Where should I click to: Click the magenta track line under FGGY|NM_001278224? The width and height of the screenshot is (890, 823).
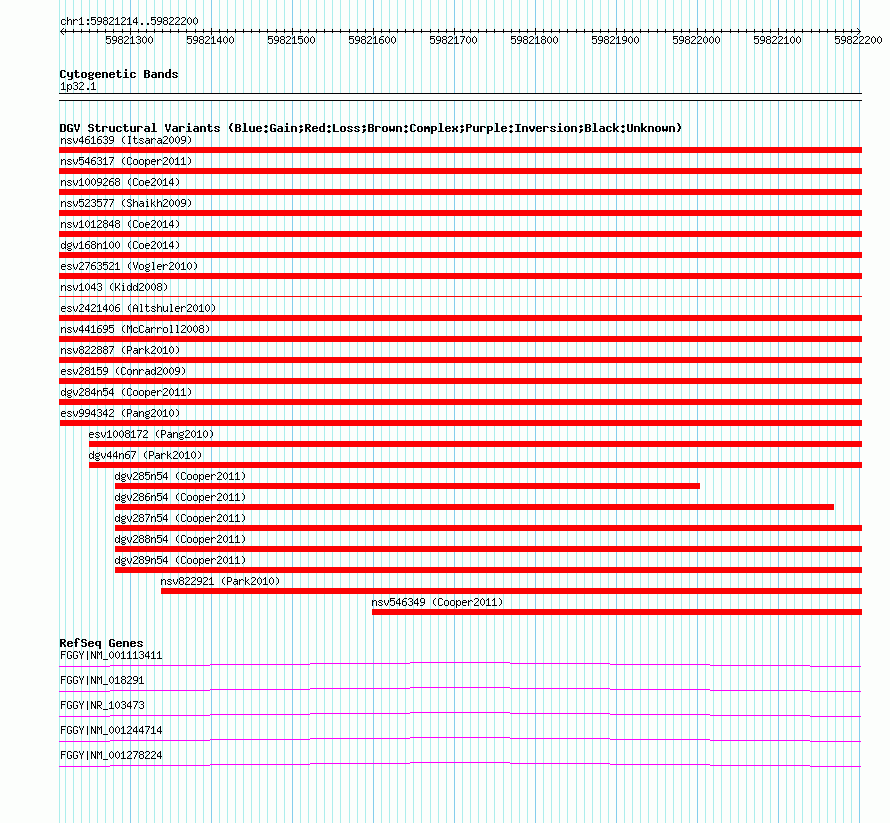pos(460,764)
